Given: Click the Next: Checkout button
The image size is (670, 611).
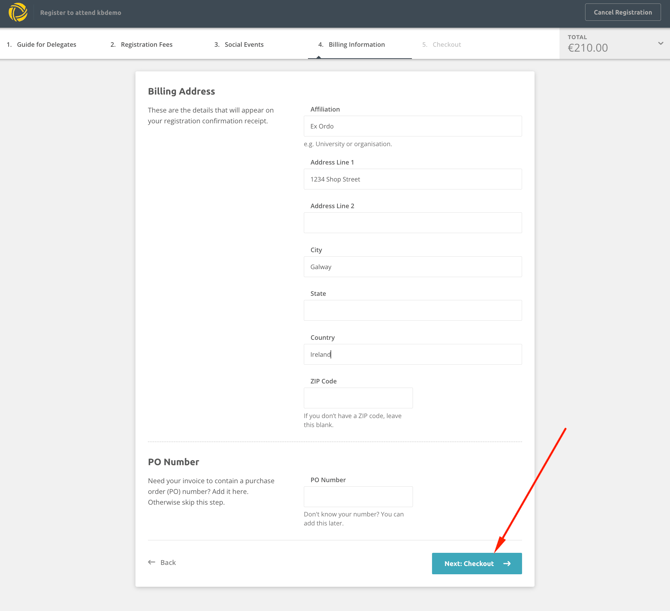Looking at the screenshot, I should click(476, 564).
